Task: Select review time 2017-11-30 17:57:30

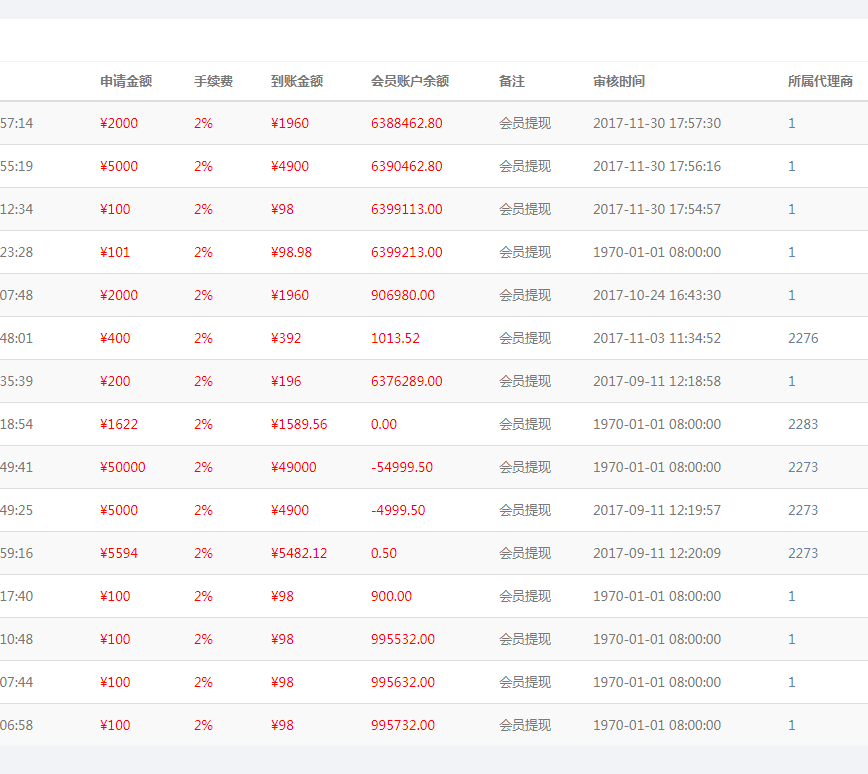Action: (x=657, y=123)
